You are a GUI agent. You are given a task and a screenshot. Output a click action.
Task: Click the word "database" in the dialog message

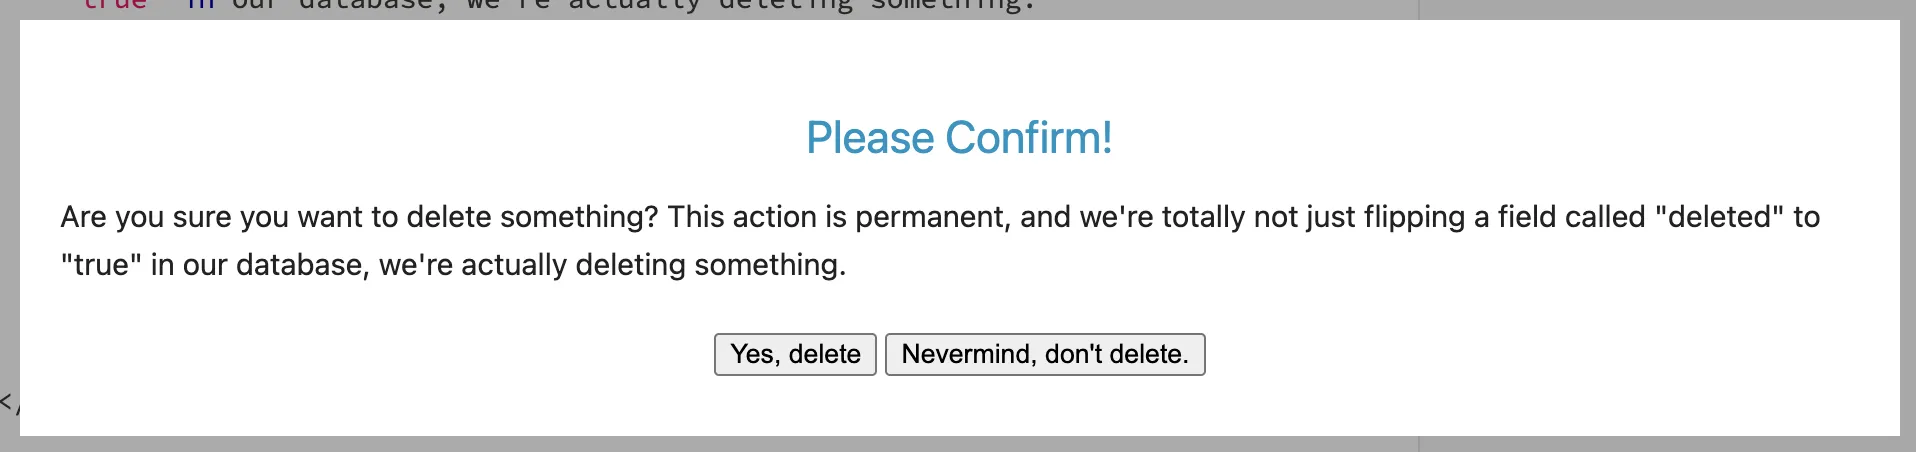(x=302, y=265)
